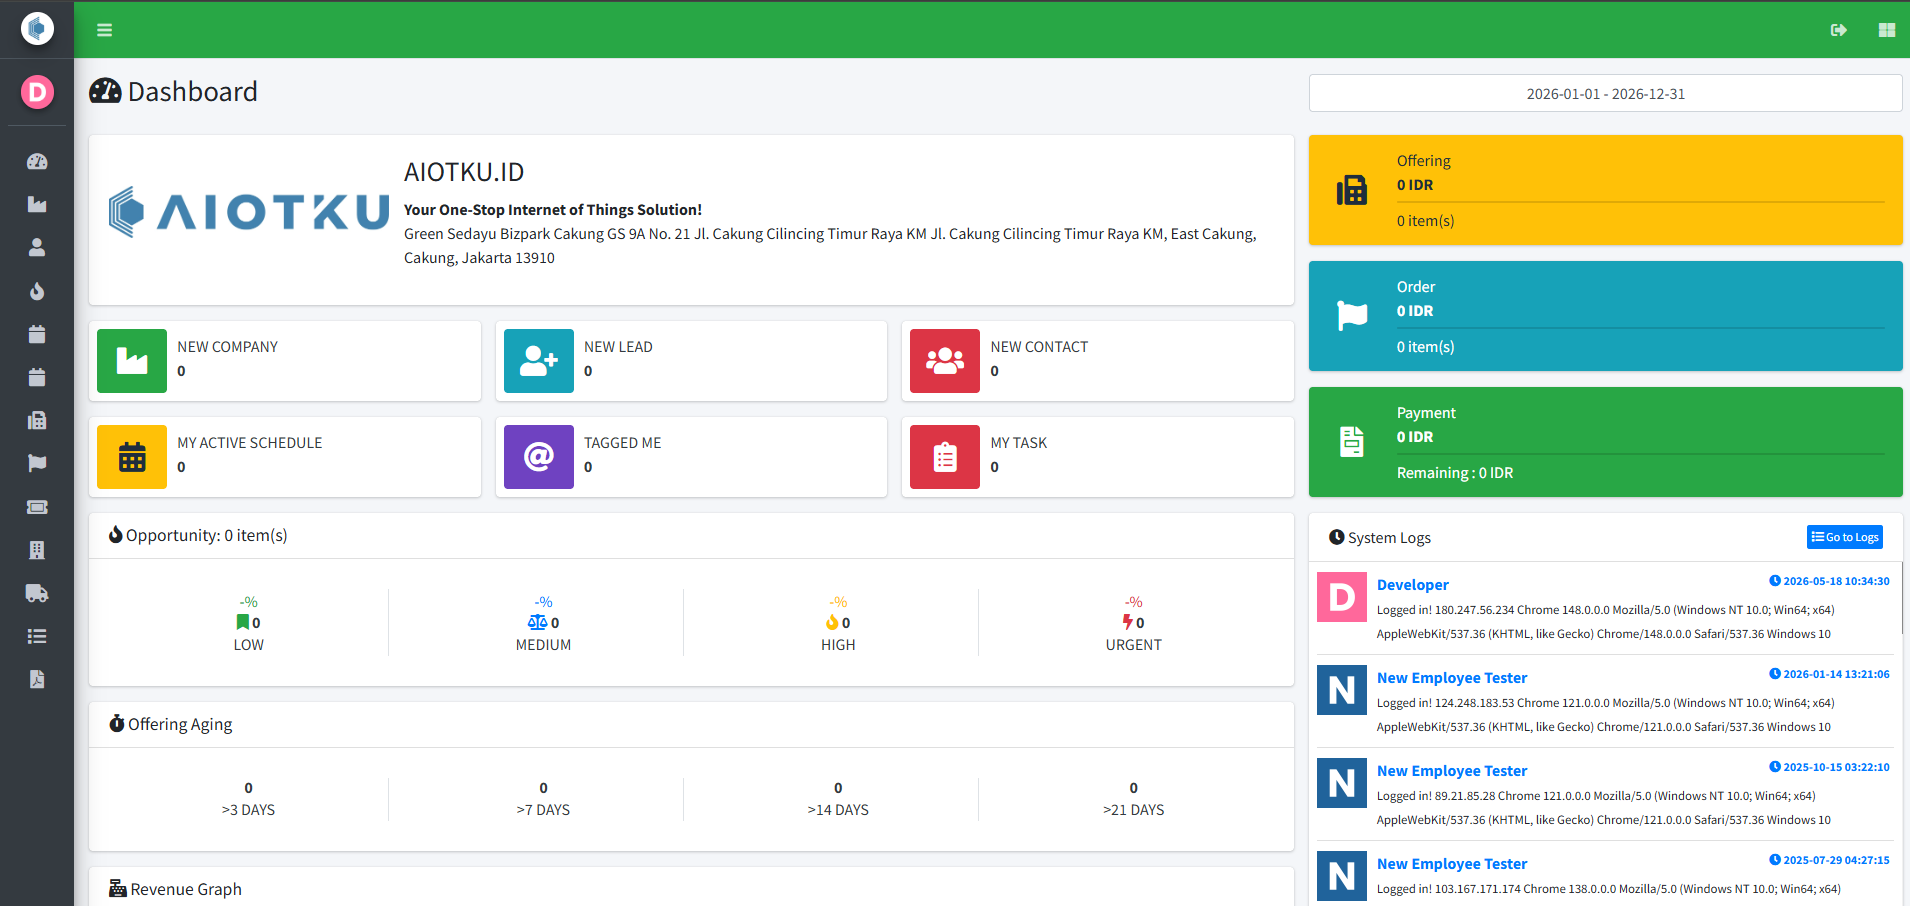This screenshot has height=906, width=1910.
Task: Click the purple Tagged Me at-sign icon
Action: click(x=539, y=457)
